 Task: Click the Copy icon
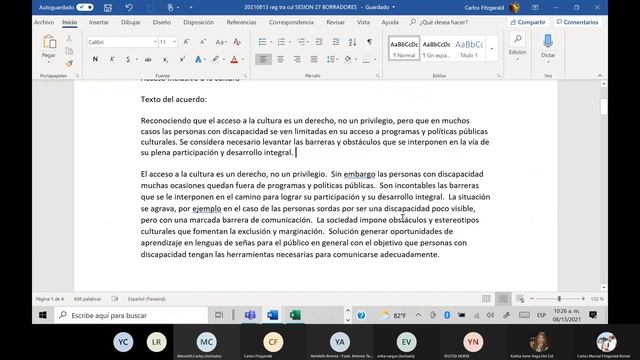[x=69, y=51]
